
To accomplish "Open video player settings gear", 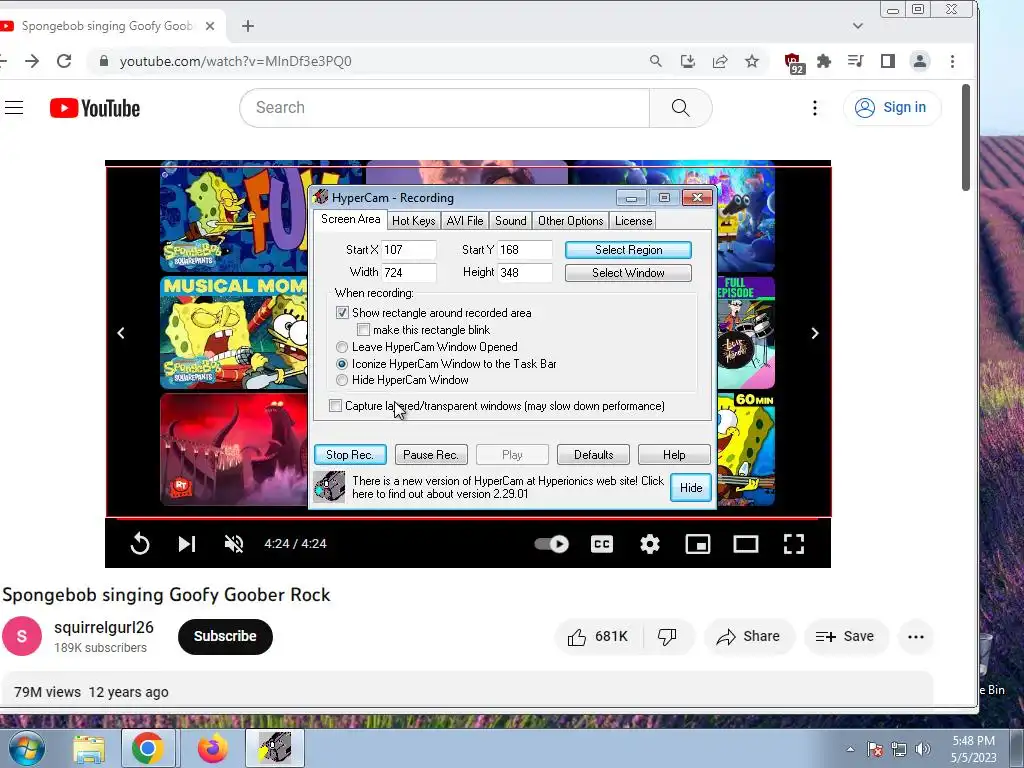I will (650, 543).
